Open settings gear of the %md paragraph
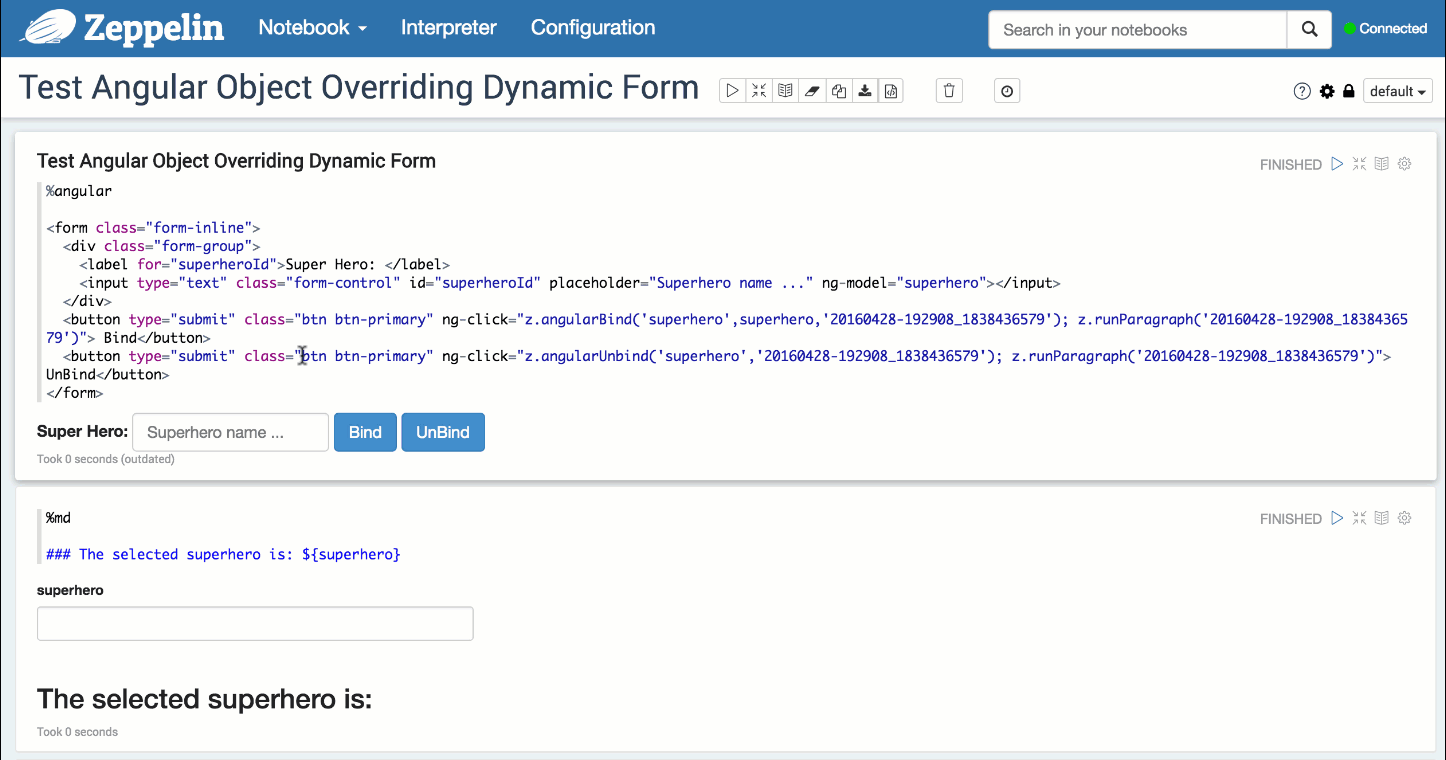The image size is (1446, 760). (x=1404, y=518)
